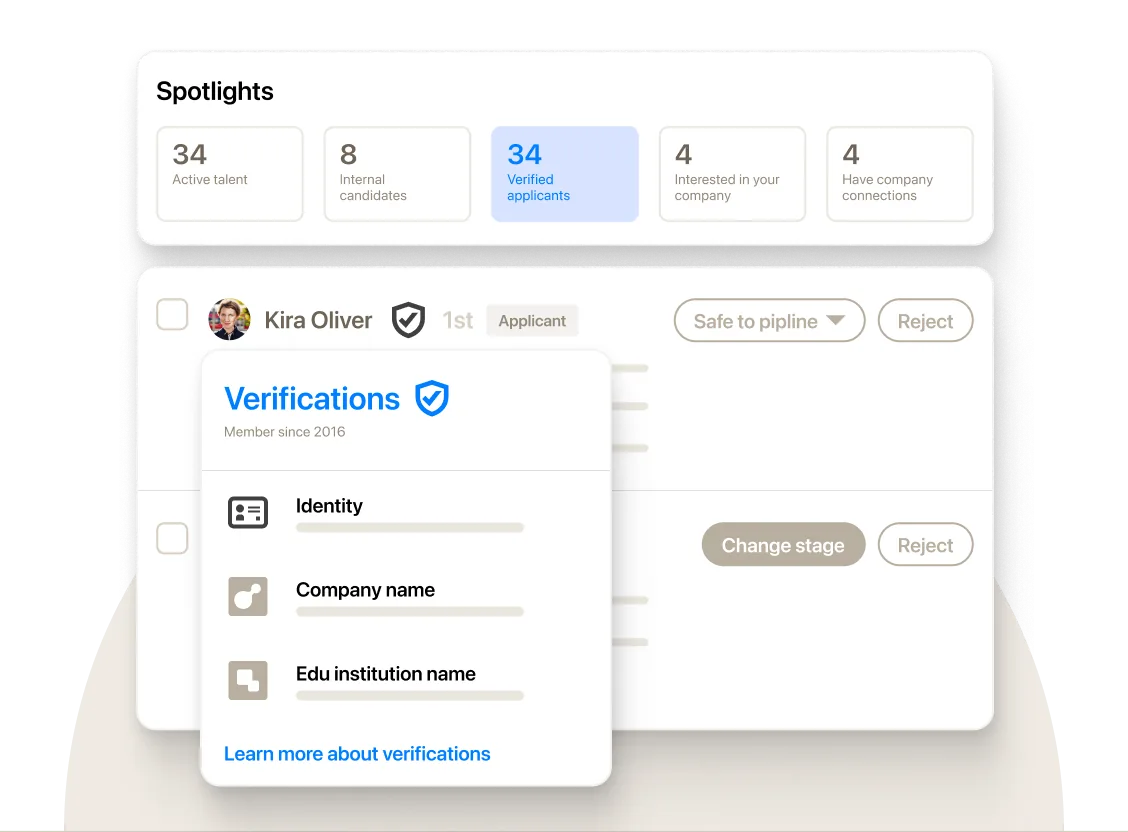The width and height of the screenshot is (1128, 832).
Task: Click the blue shield beside Verifications heading
Action: coord(432,398)
